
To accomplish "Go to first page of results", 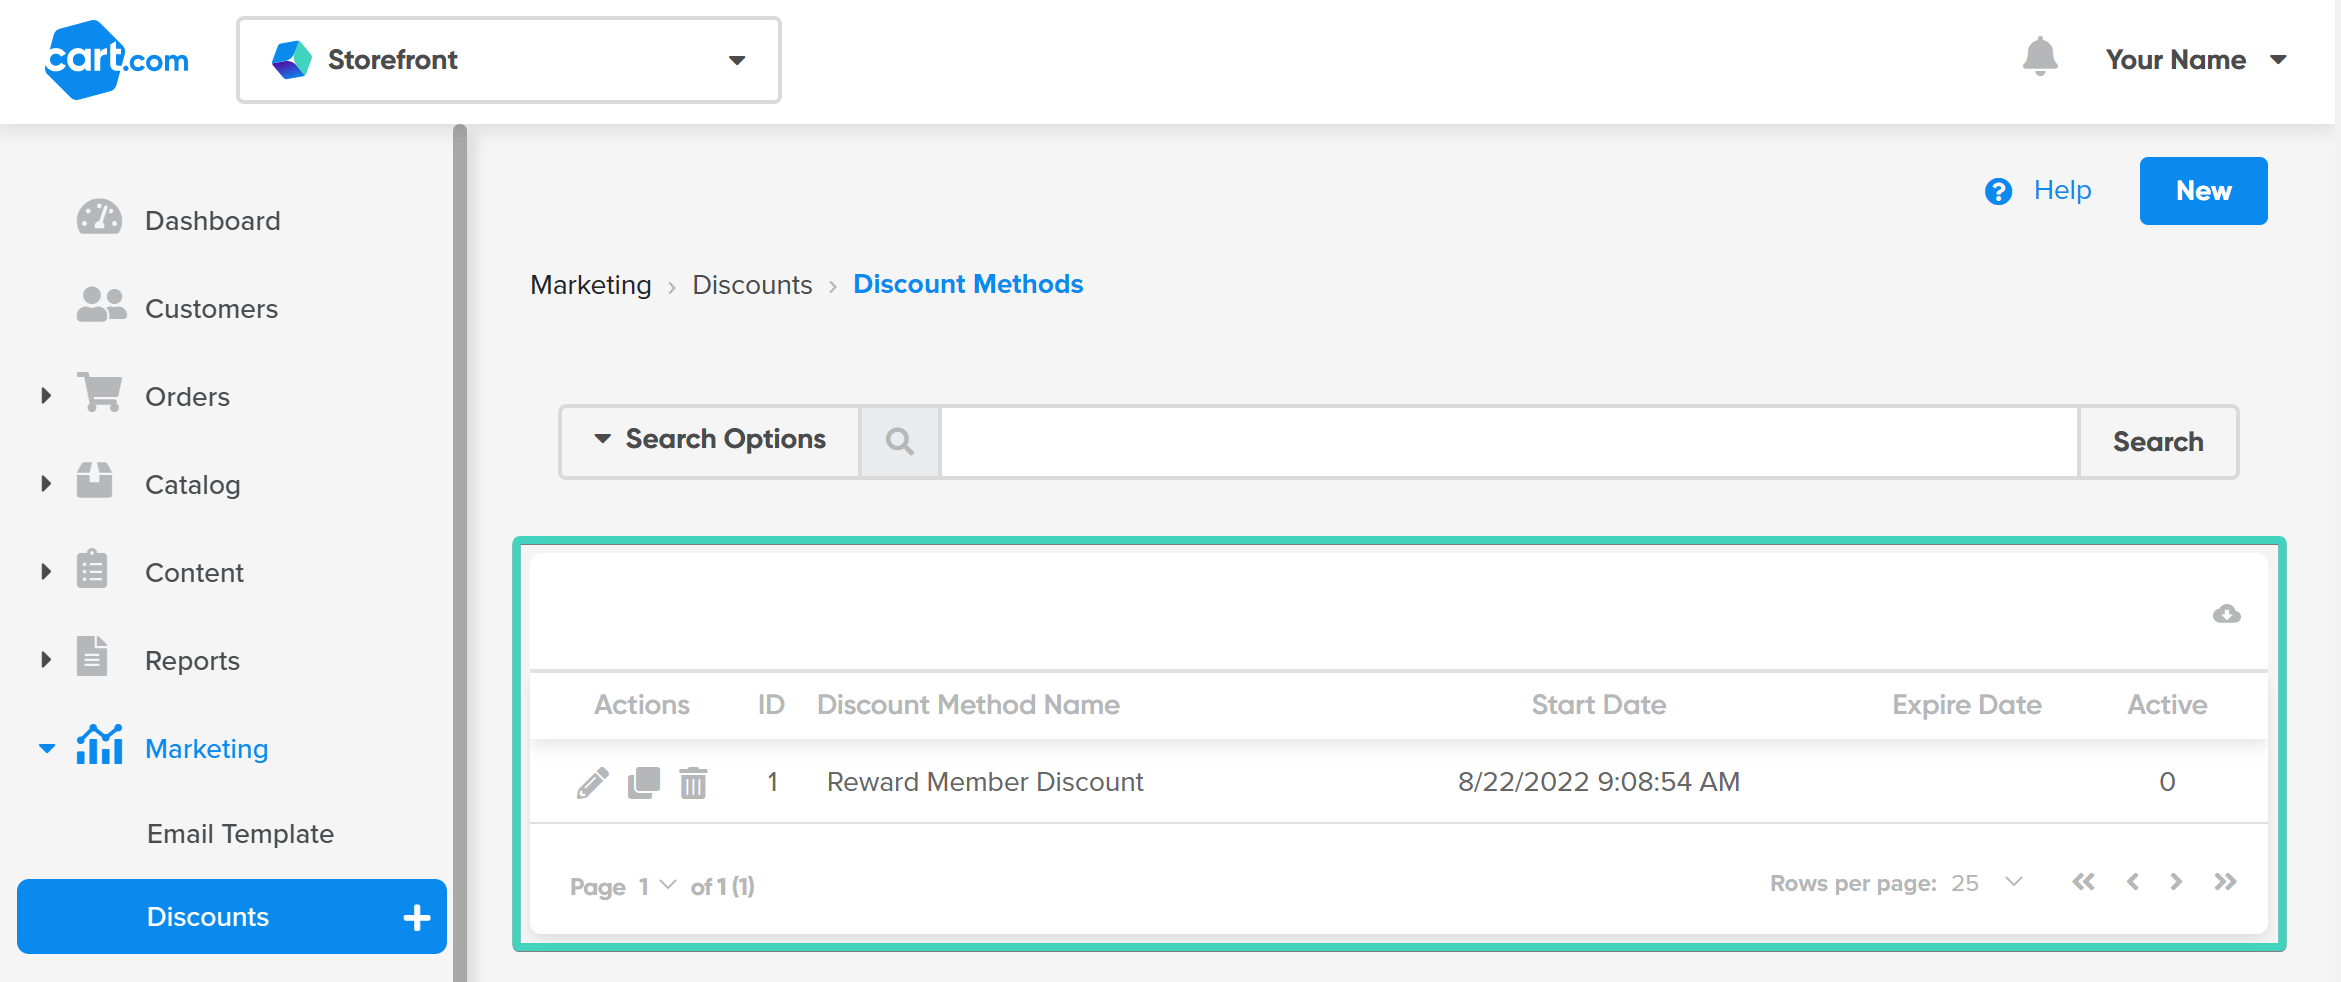I will pyautogui.click(x=2083, y=882).
